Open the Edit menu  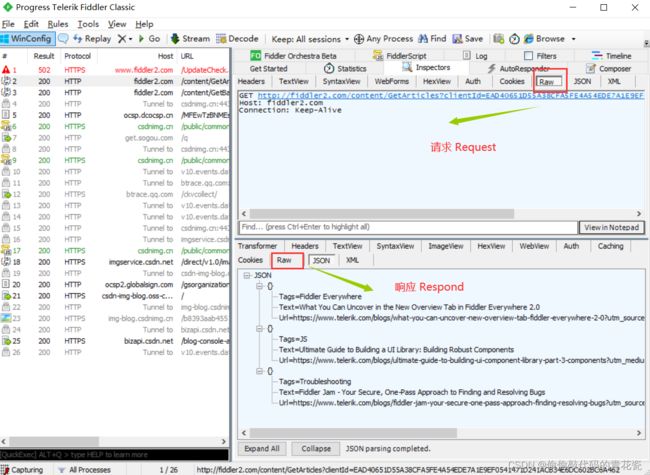(31, 24)
